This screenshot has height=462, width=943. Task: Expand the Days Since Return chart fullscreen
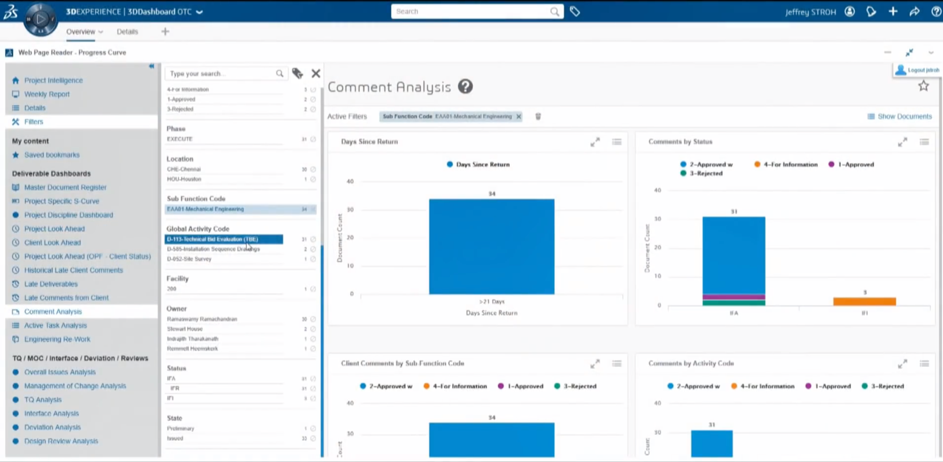click(595, 142)
